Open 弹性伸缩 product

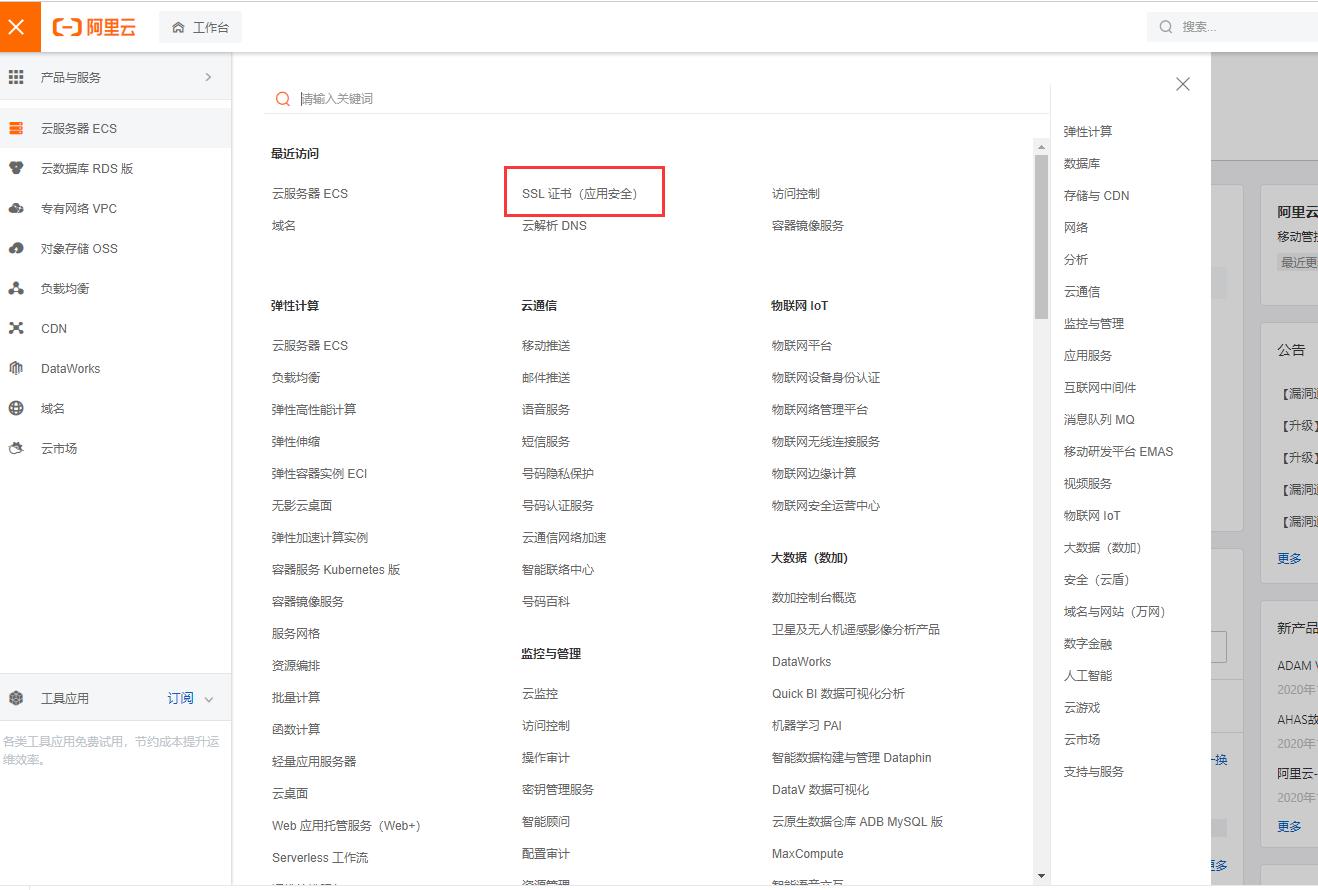[x=296, y=441]
